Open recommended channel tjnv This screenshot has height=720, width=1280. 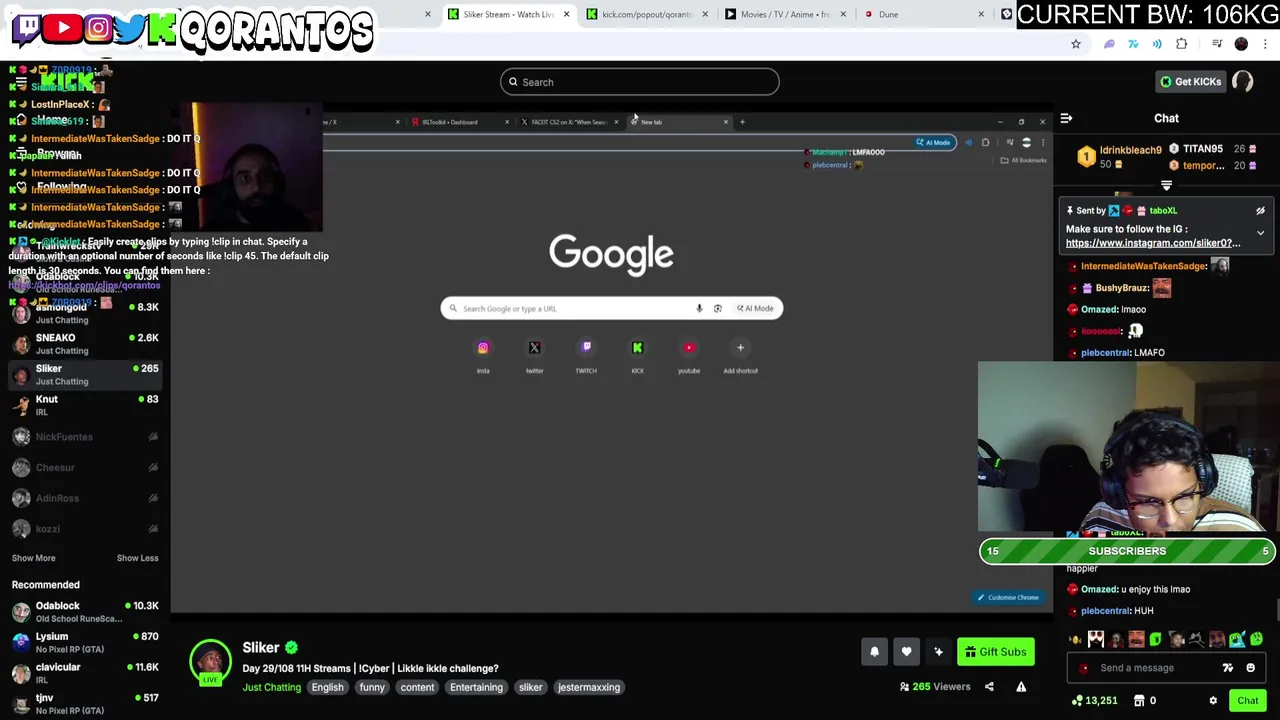coord(85,703)
